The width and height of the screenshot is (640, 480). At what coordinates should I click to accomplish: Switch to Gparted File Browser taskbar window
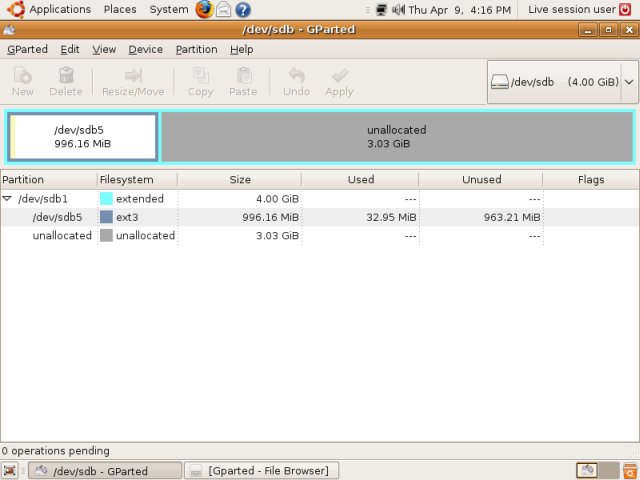[x=263, y=470]
